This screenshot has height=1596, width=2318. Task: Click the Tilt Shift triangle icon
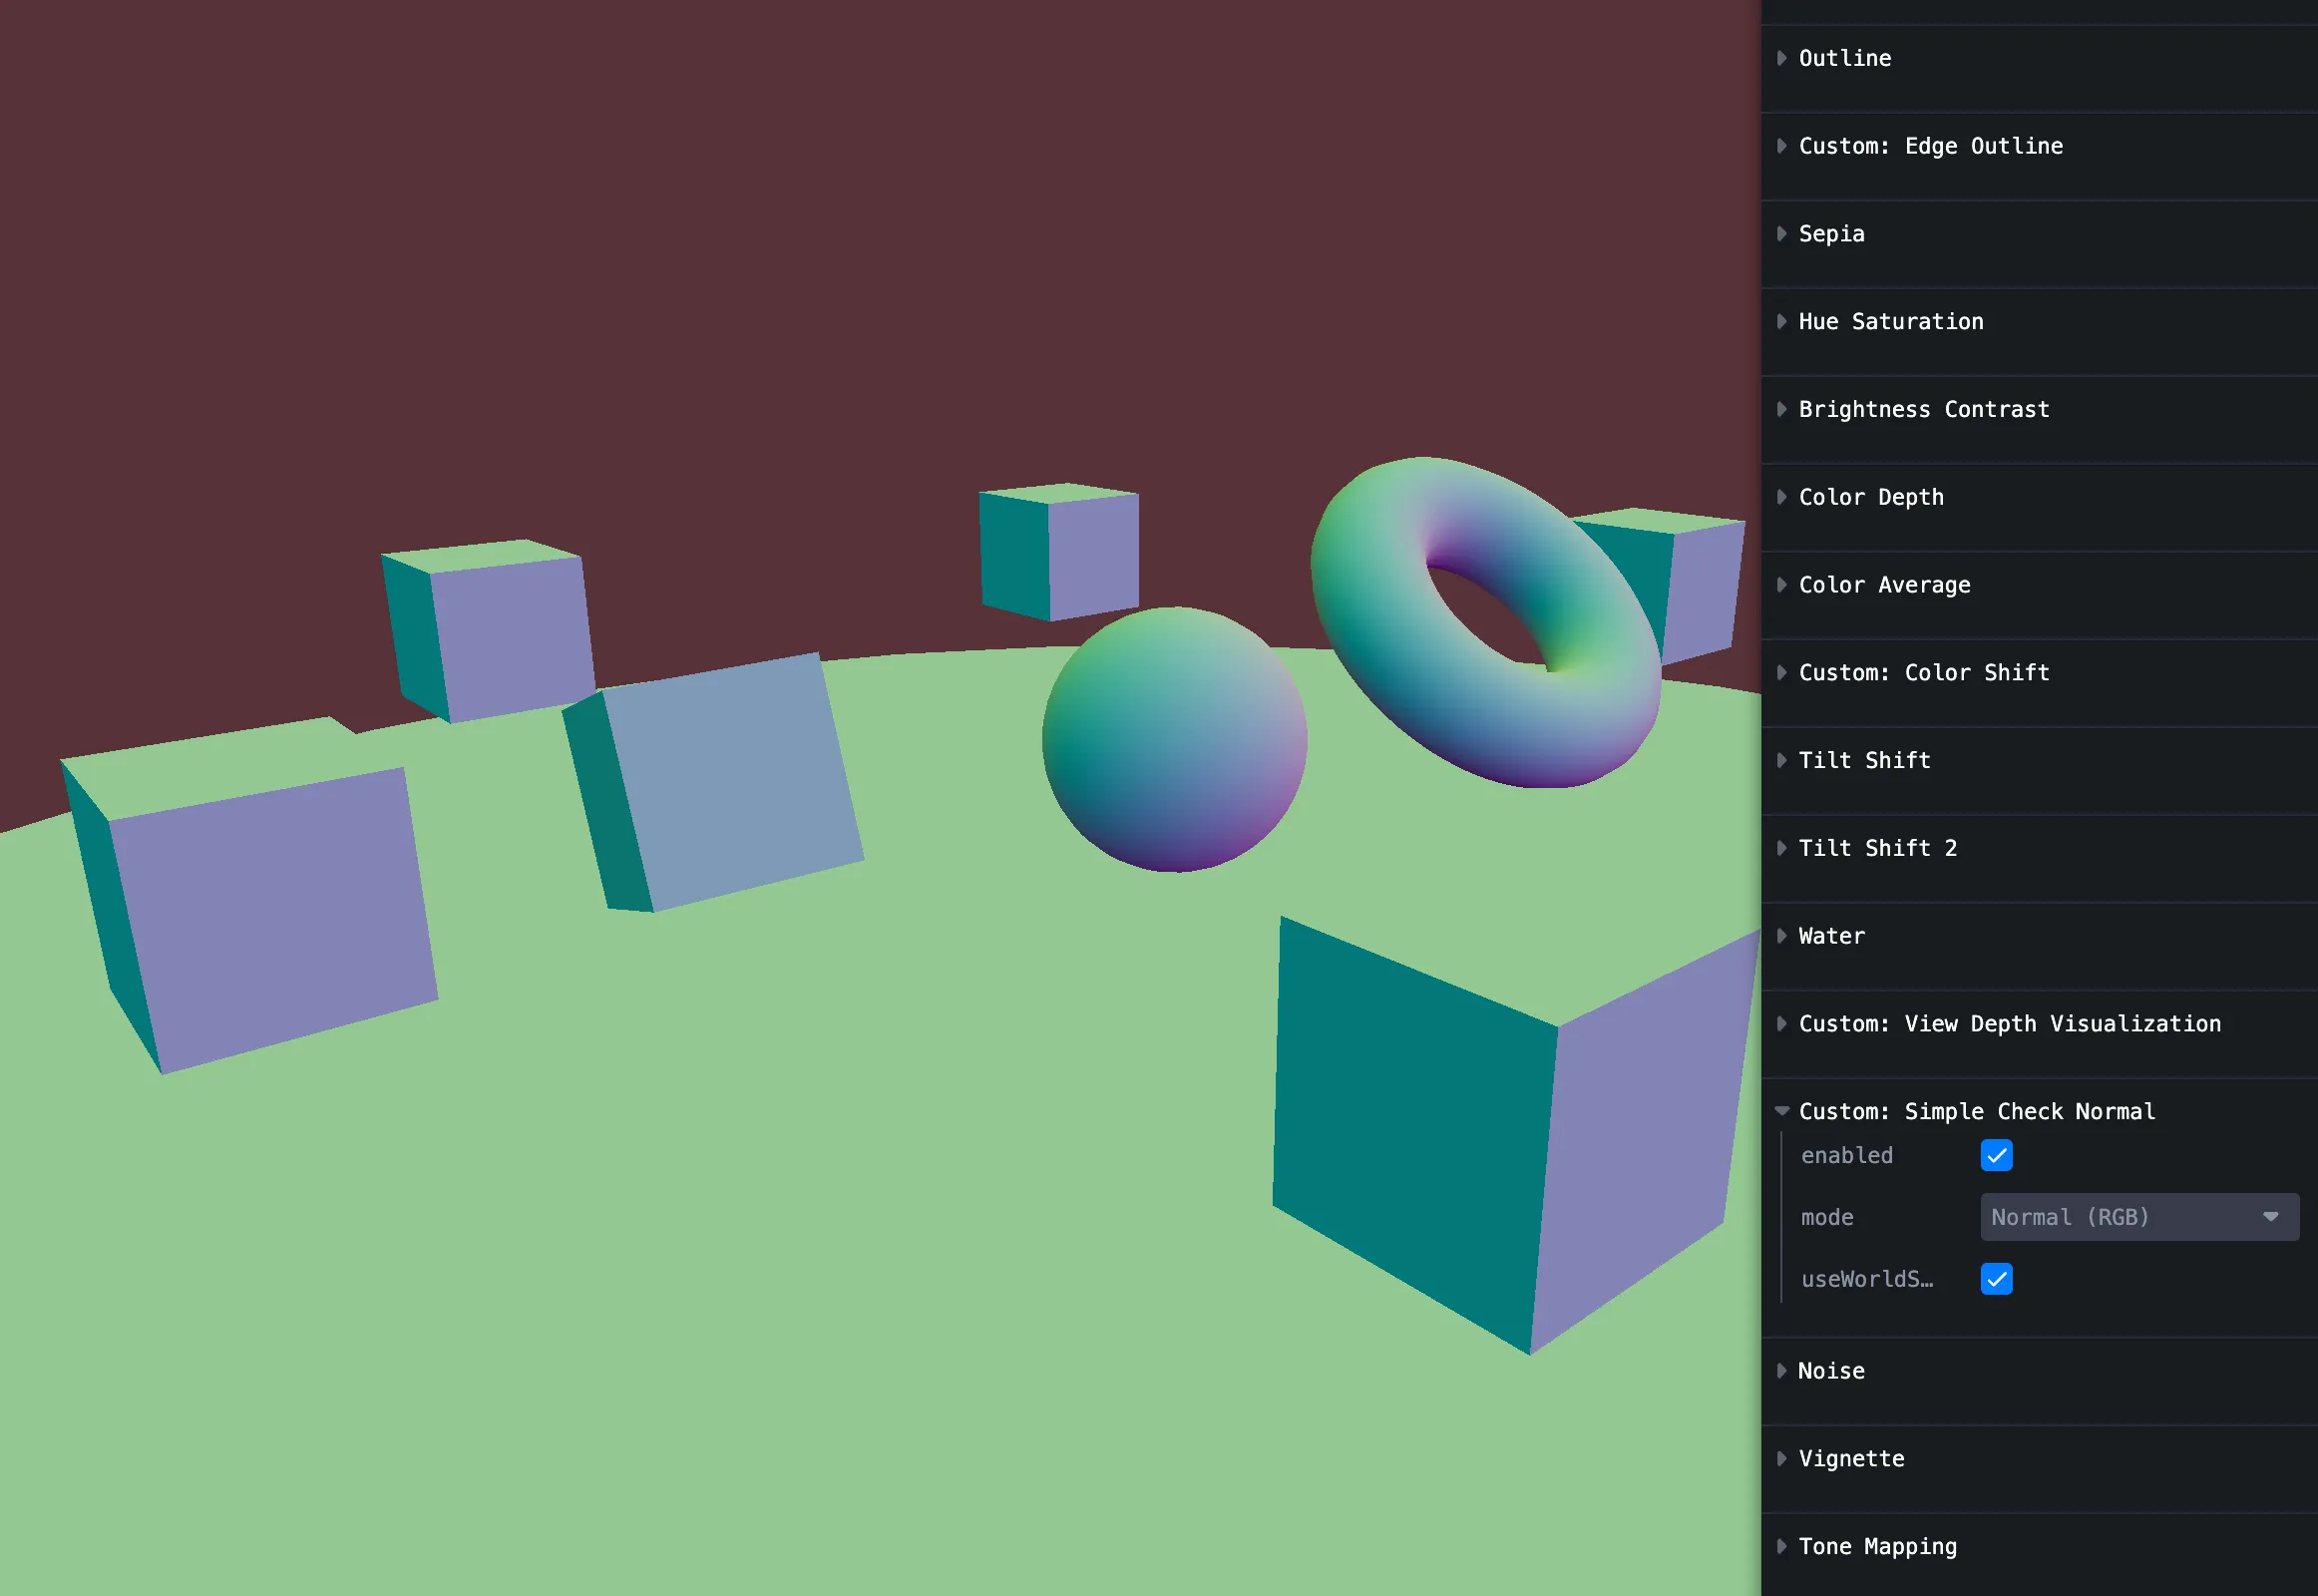pos(1782,761)
